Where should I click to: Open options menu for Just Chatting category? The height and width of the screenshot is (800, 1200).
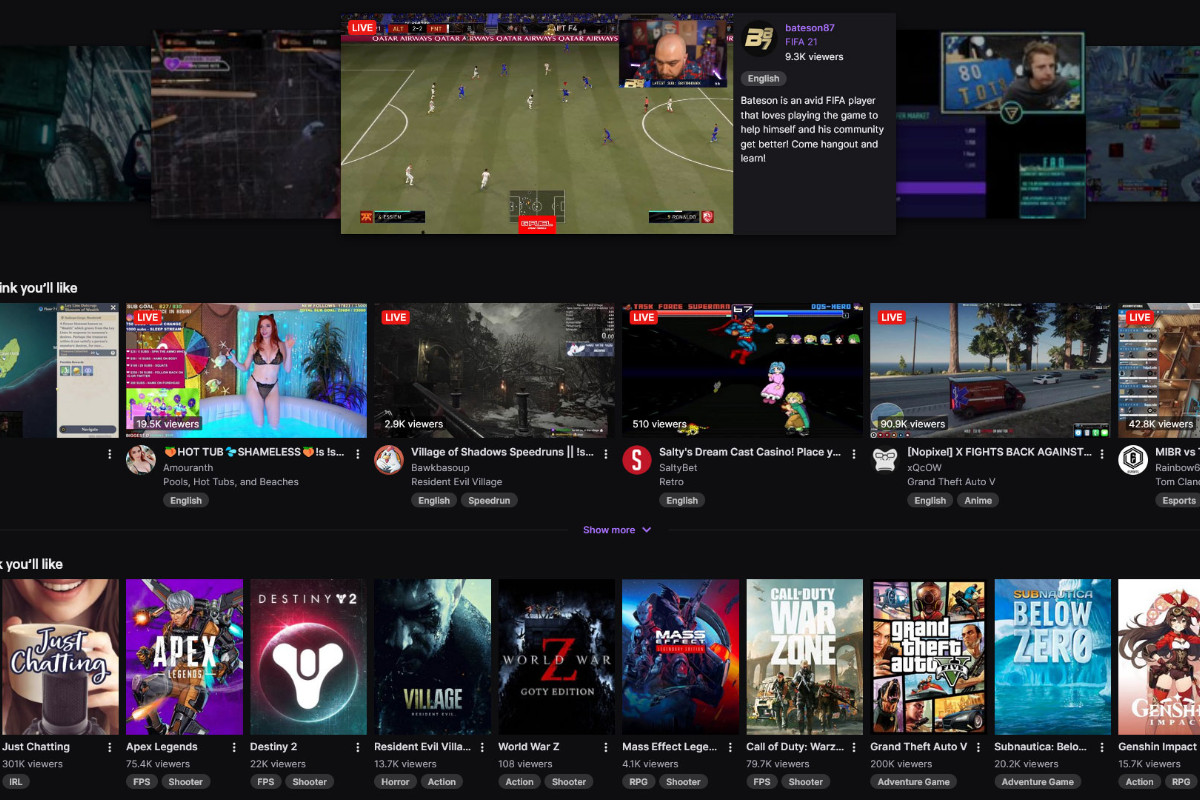tap(110, 747)
